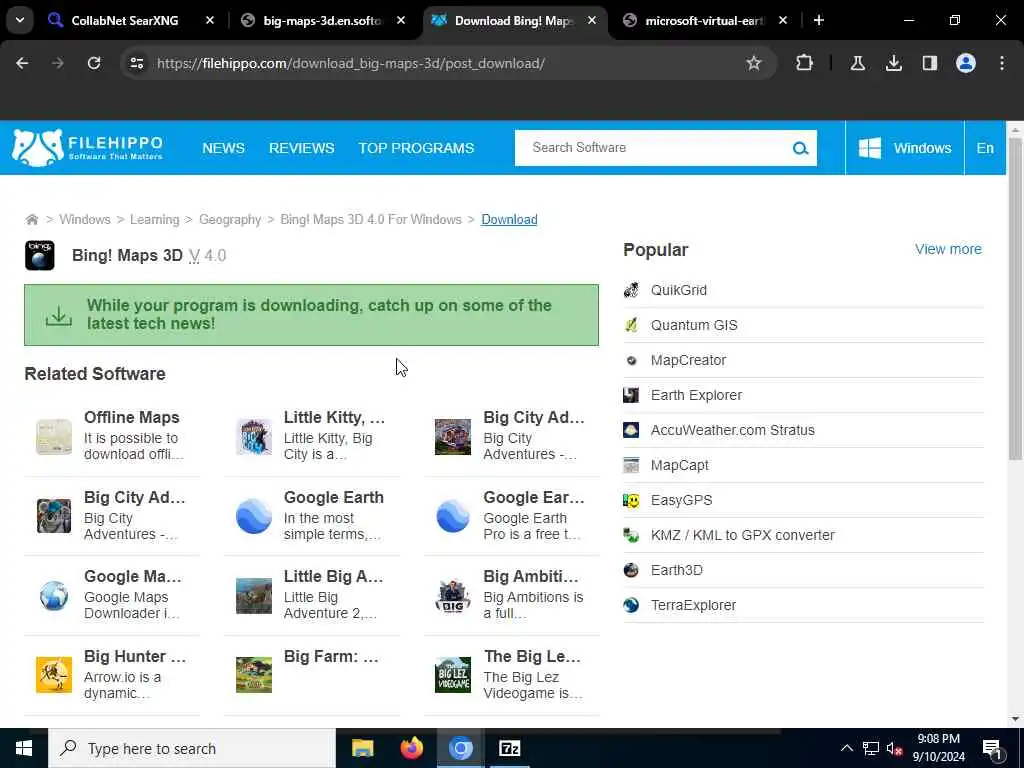Click the Windows breadcrumb link

(85, 219)
